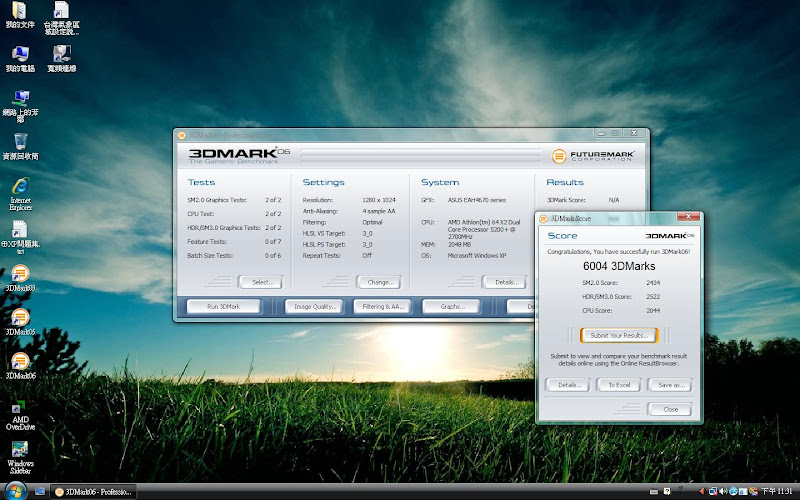Open the 3DMark03 desktop shortcut
Screen dimensions: 800x500
tap(20, 273)
